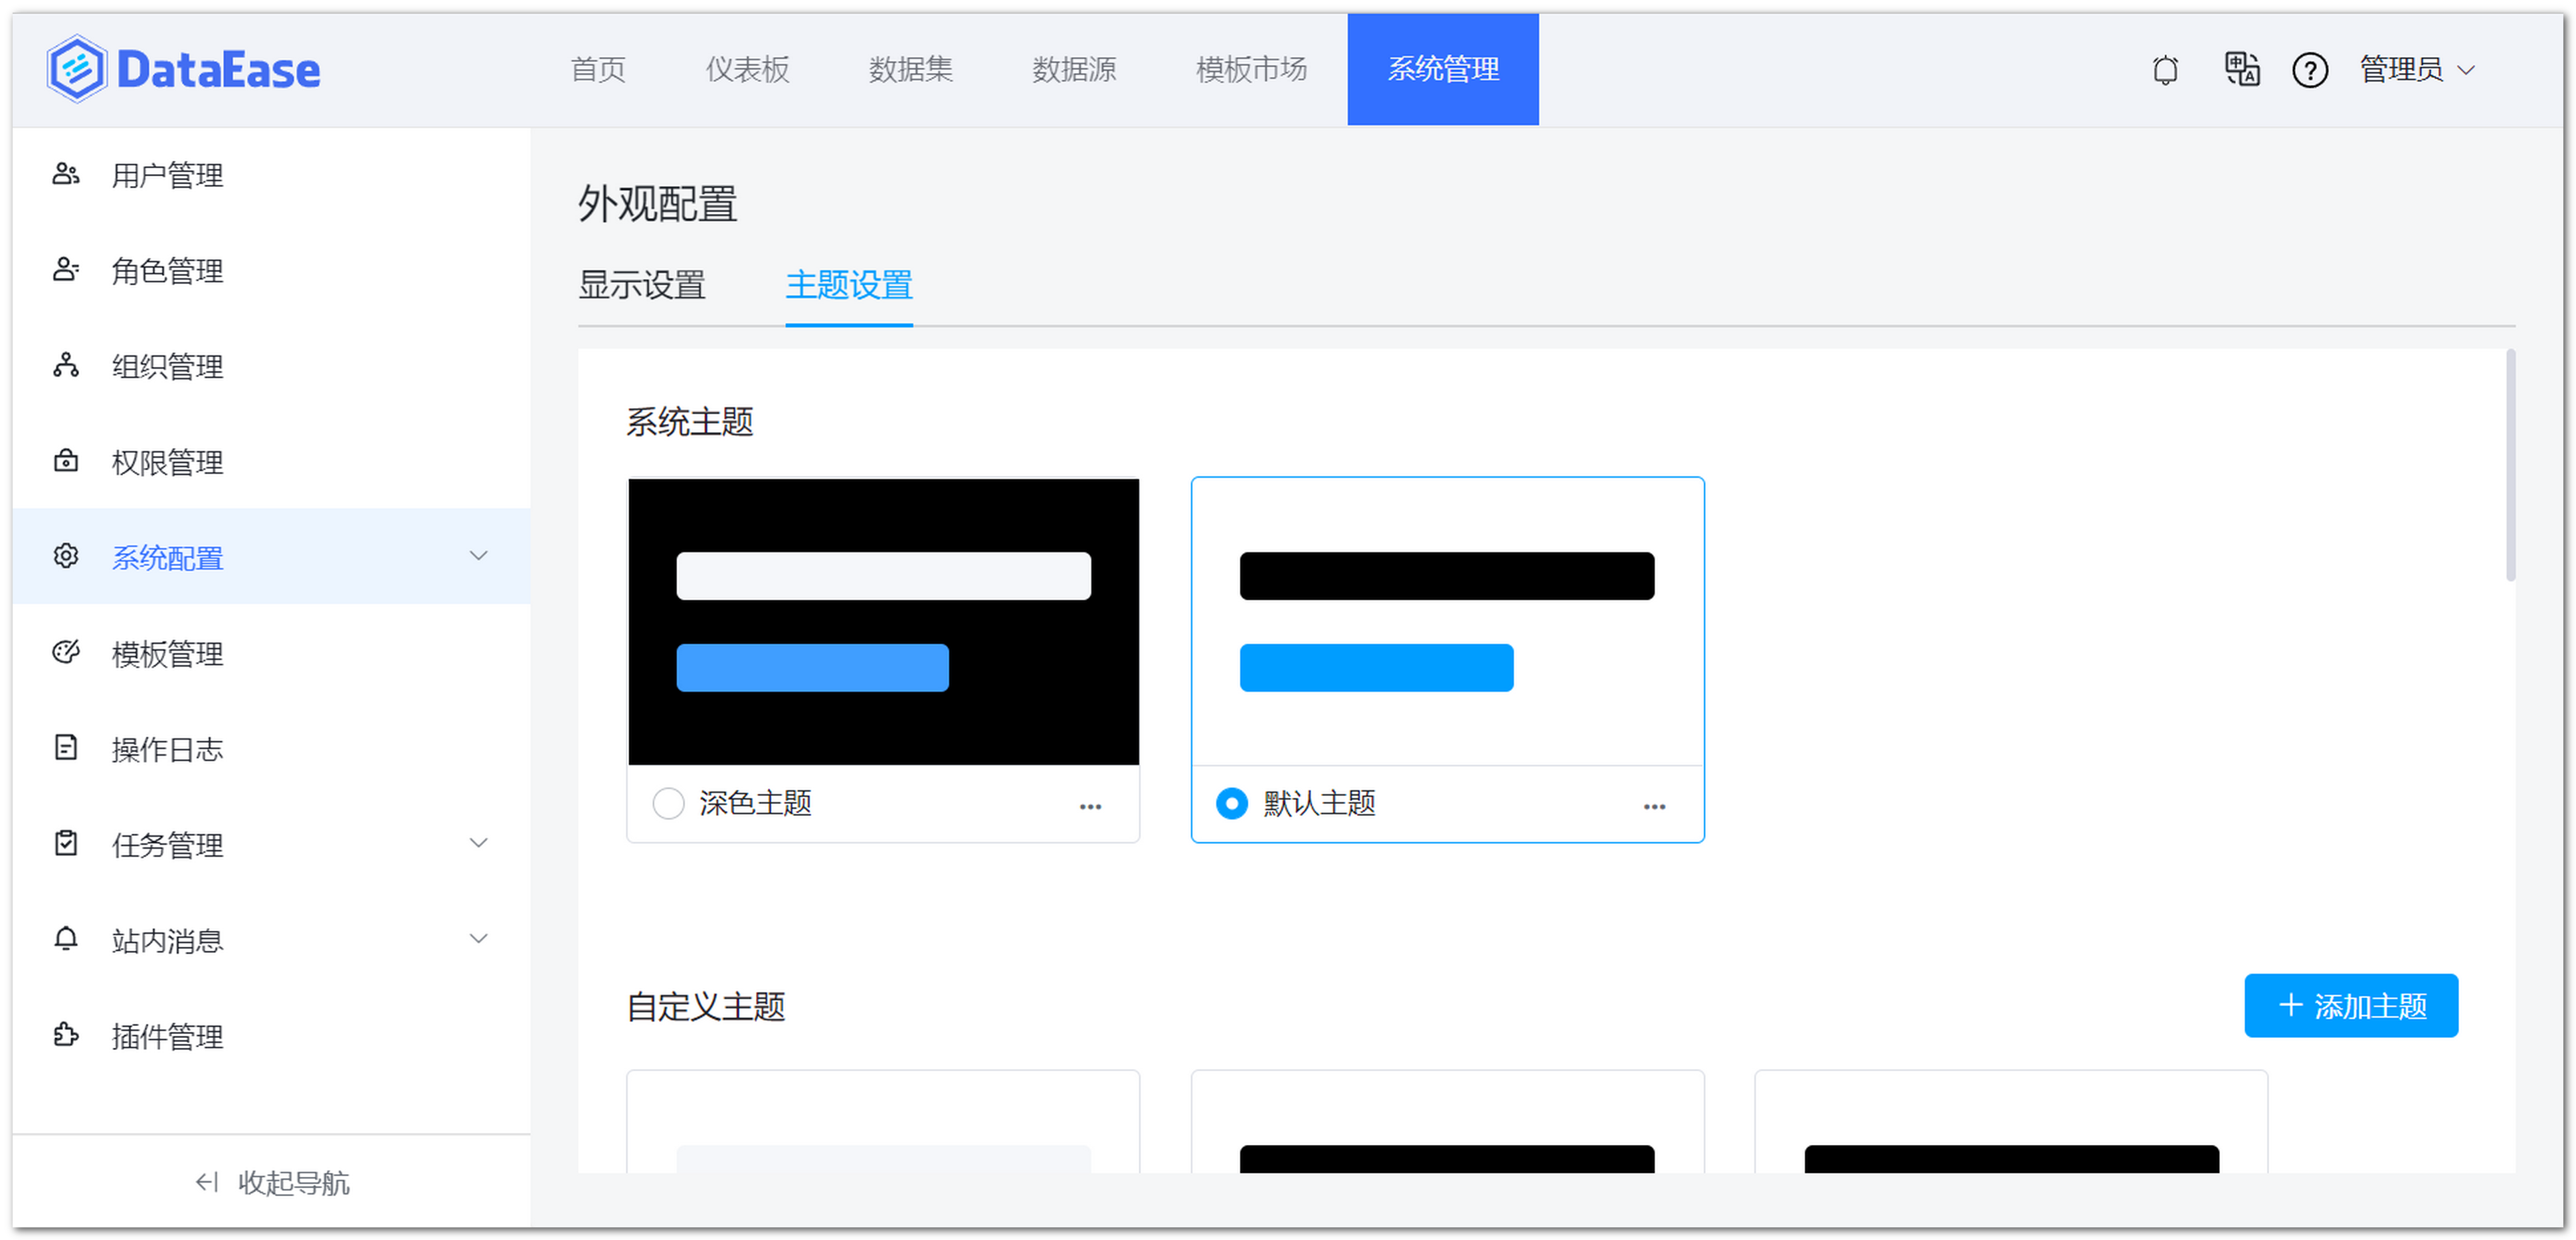Image resolution: width=2576 pixels, height=1240 pixels.
Task: Click the DataEase brand name text
Action: 218,70
